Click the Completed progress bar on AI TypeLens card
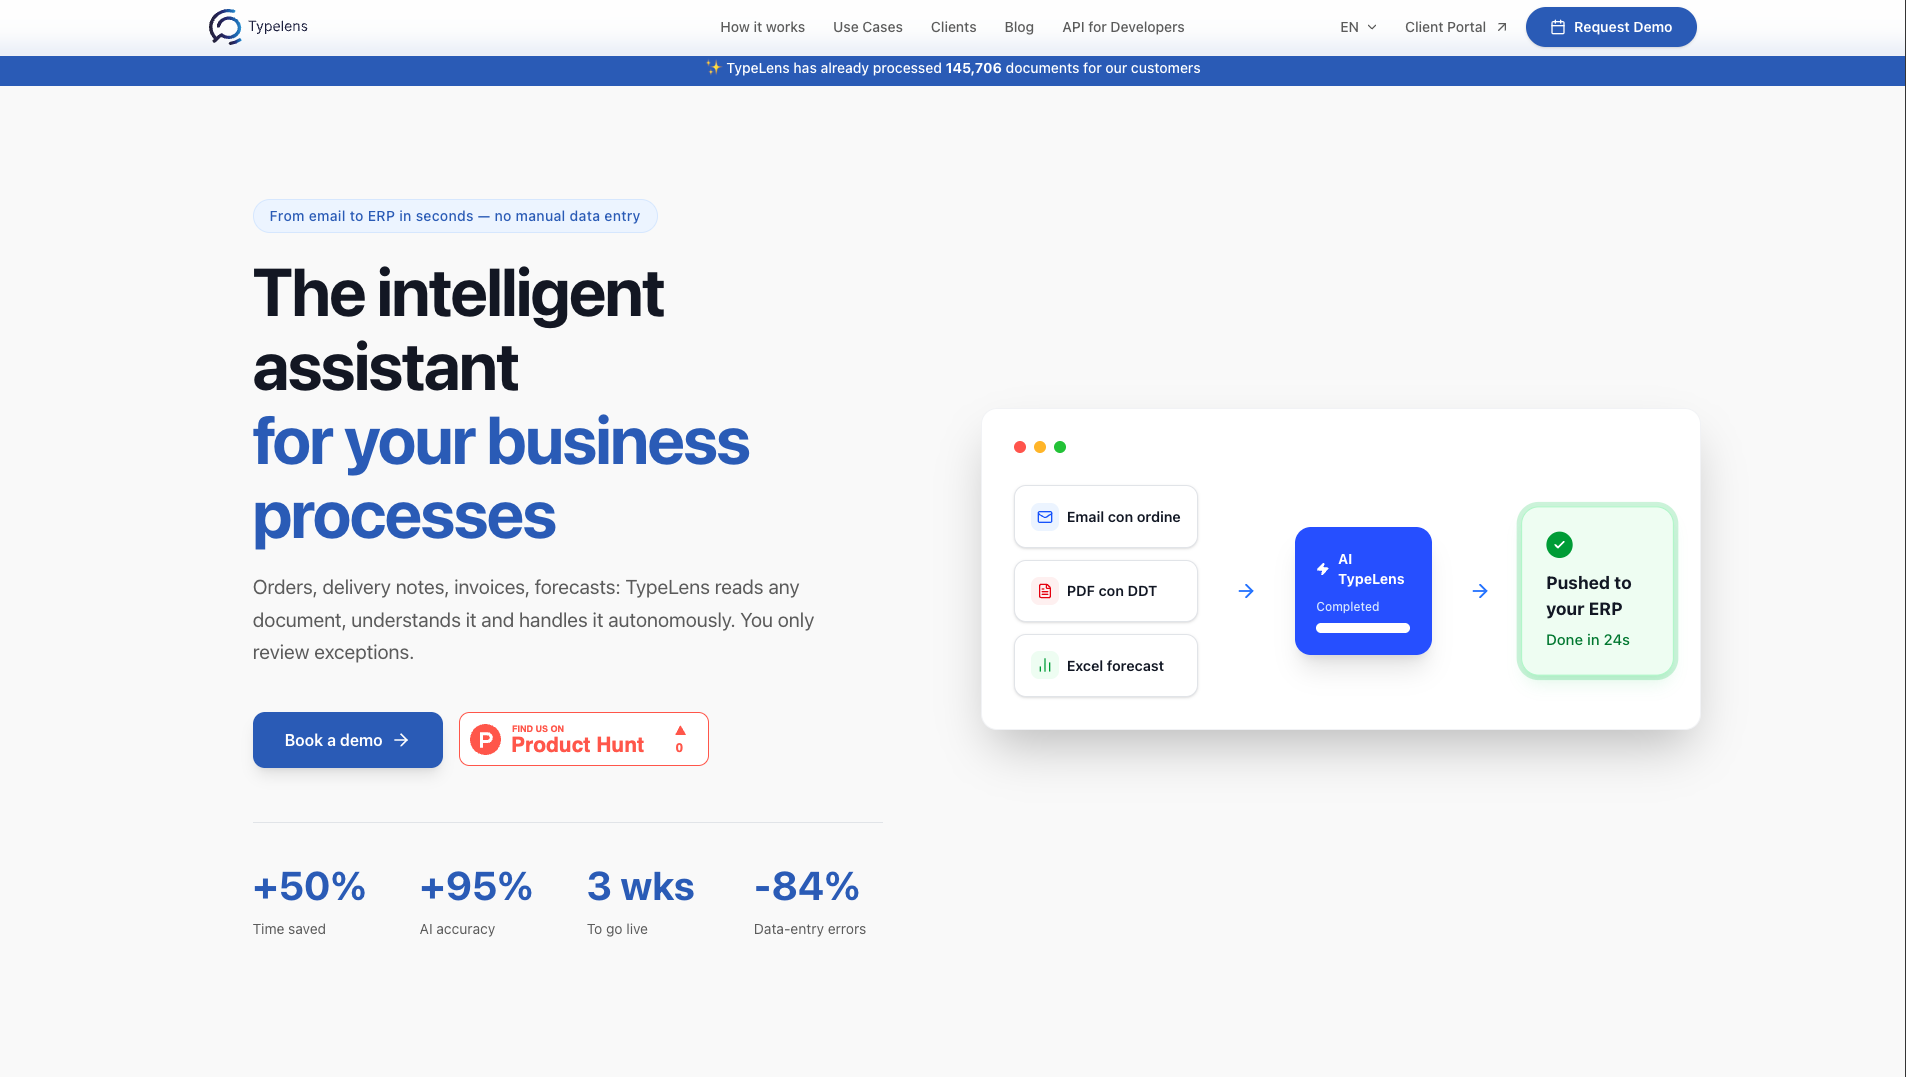Screen dimensions: 1906x1077 click(1363, 628)
